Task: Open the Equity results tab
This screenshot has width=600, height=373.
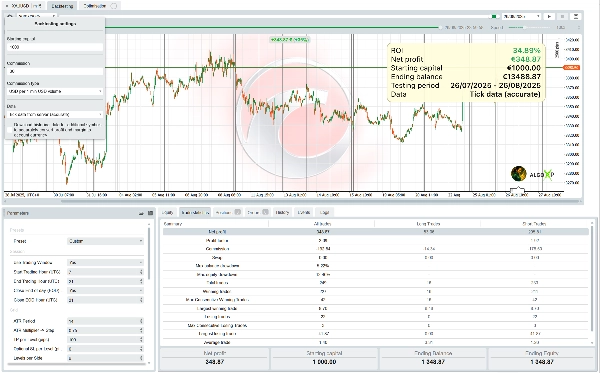Action: pos(168,212)
